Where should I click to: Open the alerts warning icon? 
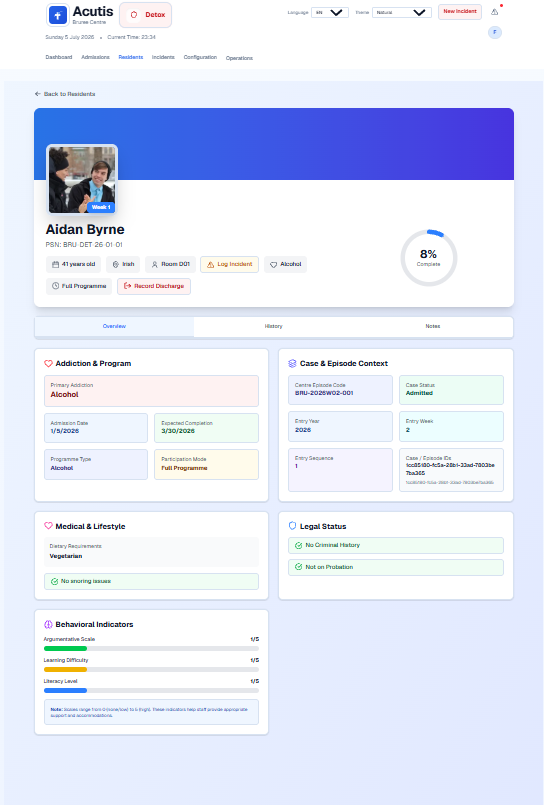click(495, 12)
